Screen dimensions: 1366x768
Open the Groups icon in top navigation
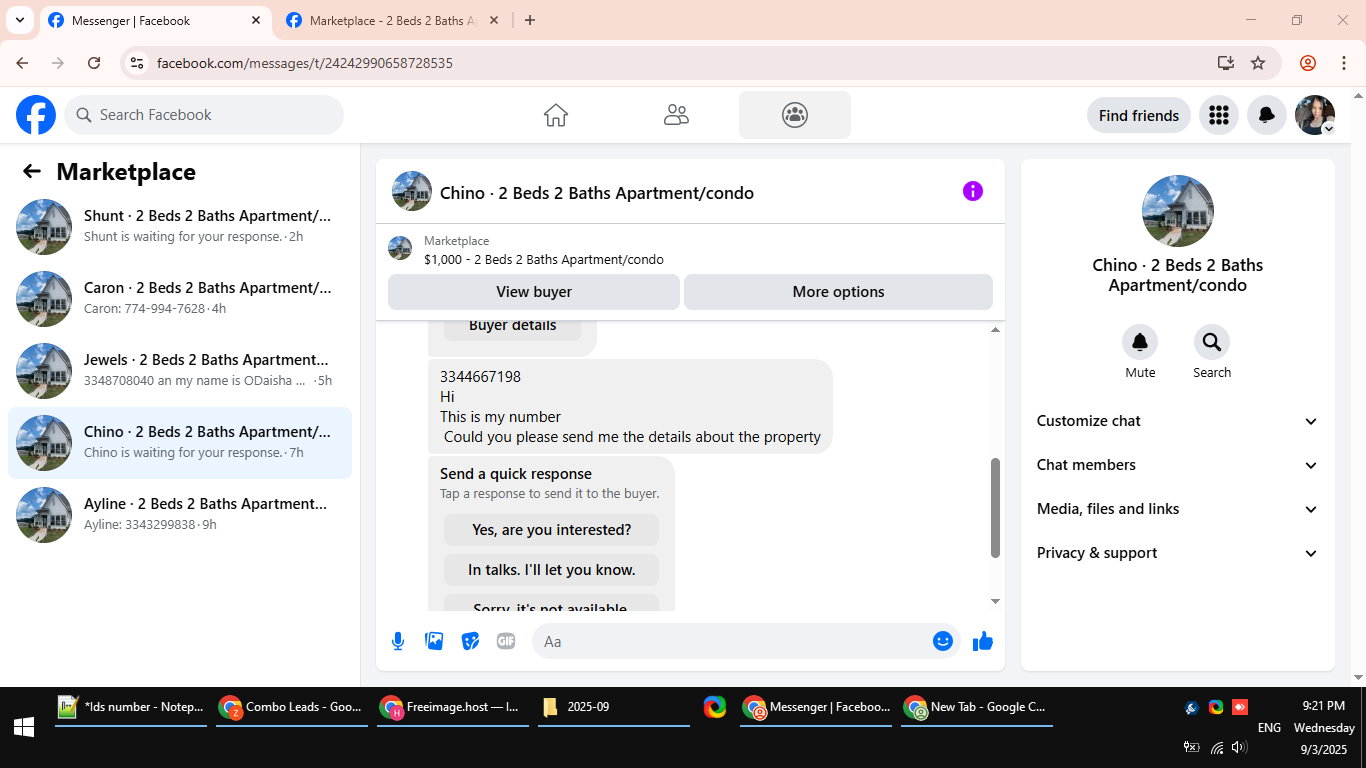coord(795,115)
